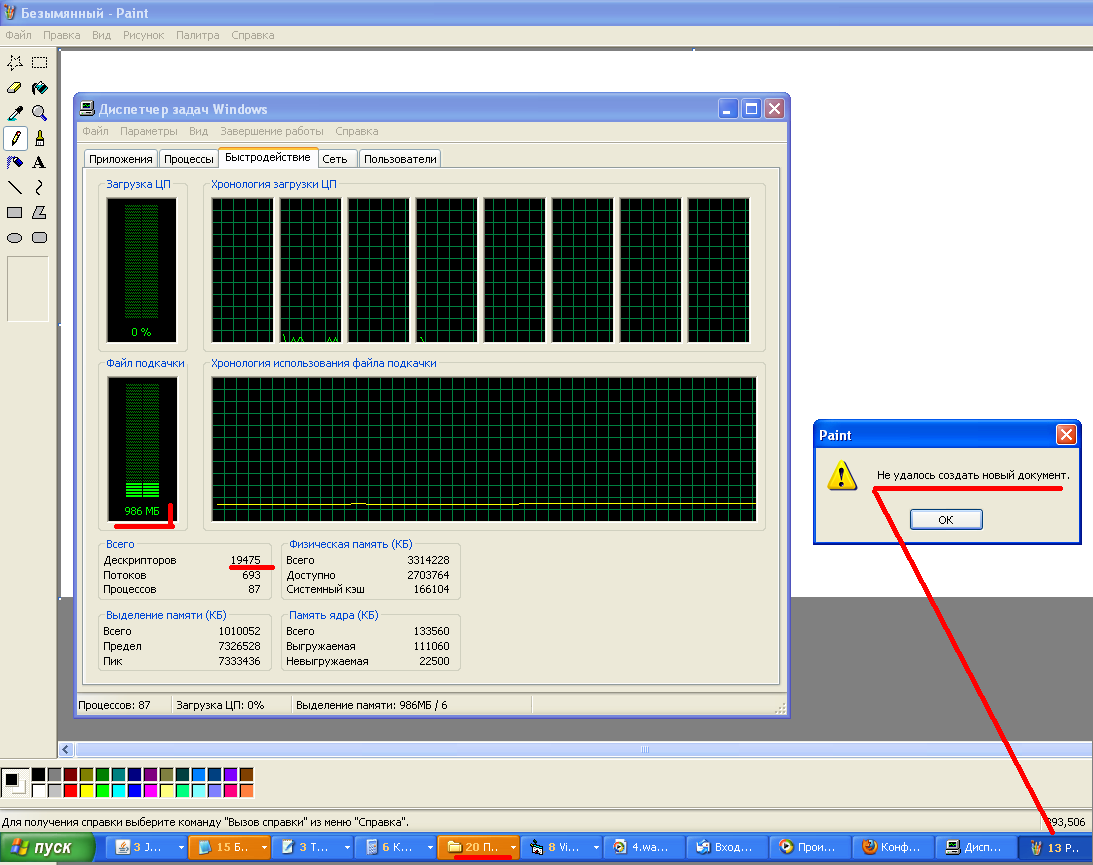Select the Magnifier tool
Viewport: 1093px width, 865px height.
coord(40,113)
